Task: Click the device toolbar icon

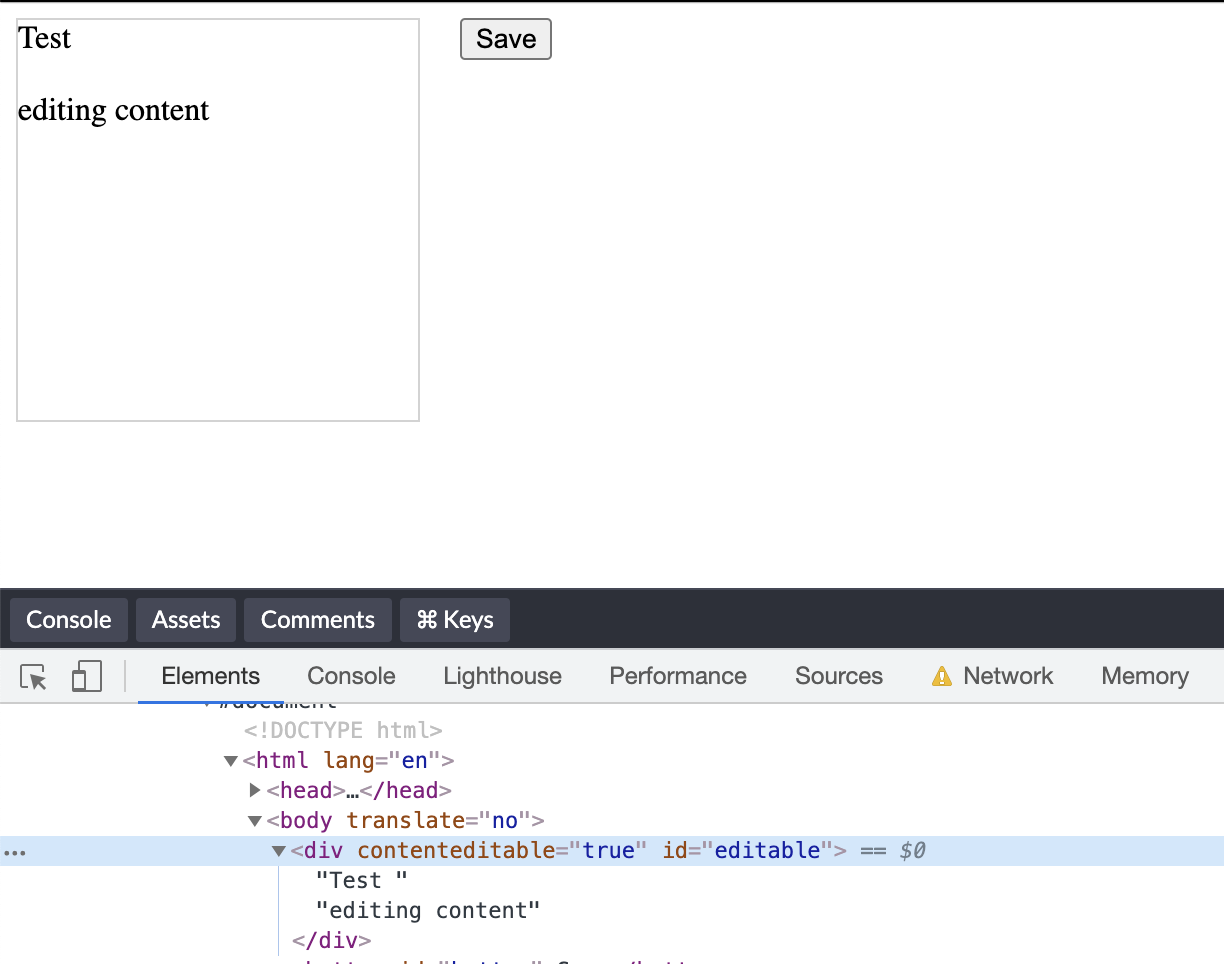Action: coord(87,676)
